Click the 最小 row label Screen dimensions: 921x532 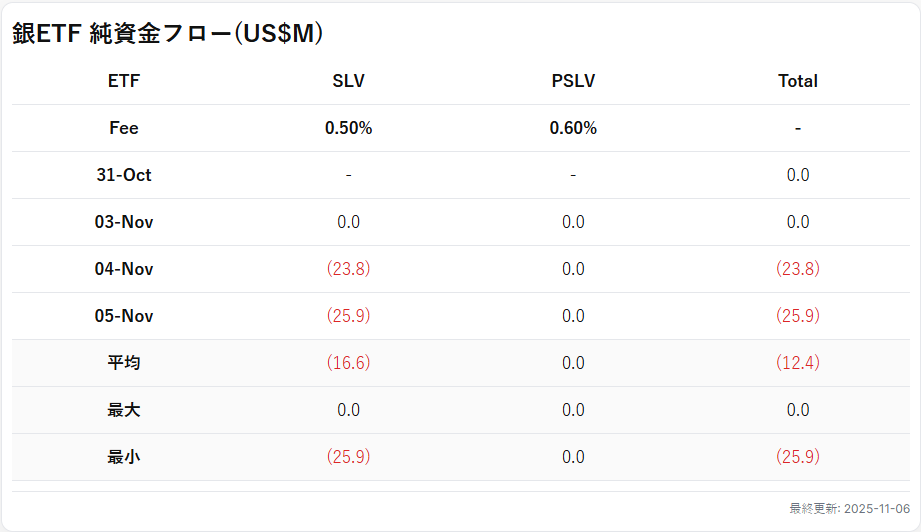(124, 457)
